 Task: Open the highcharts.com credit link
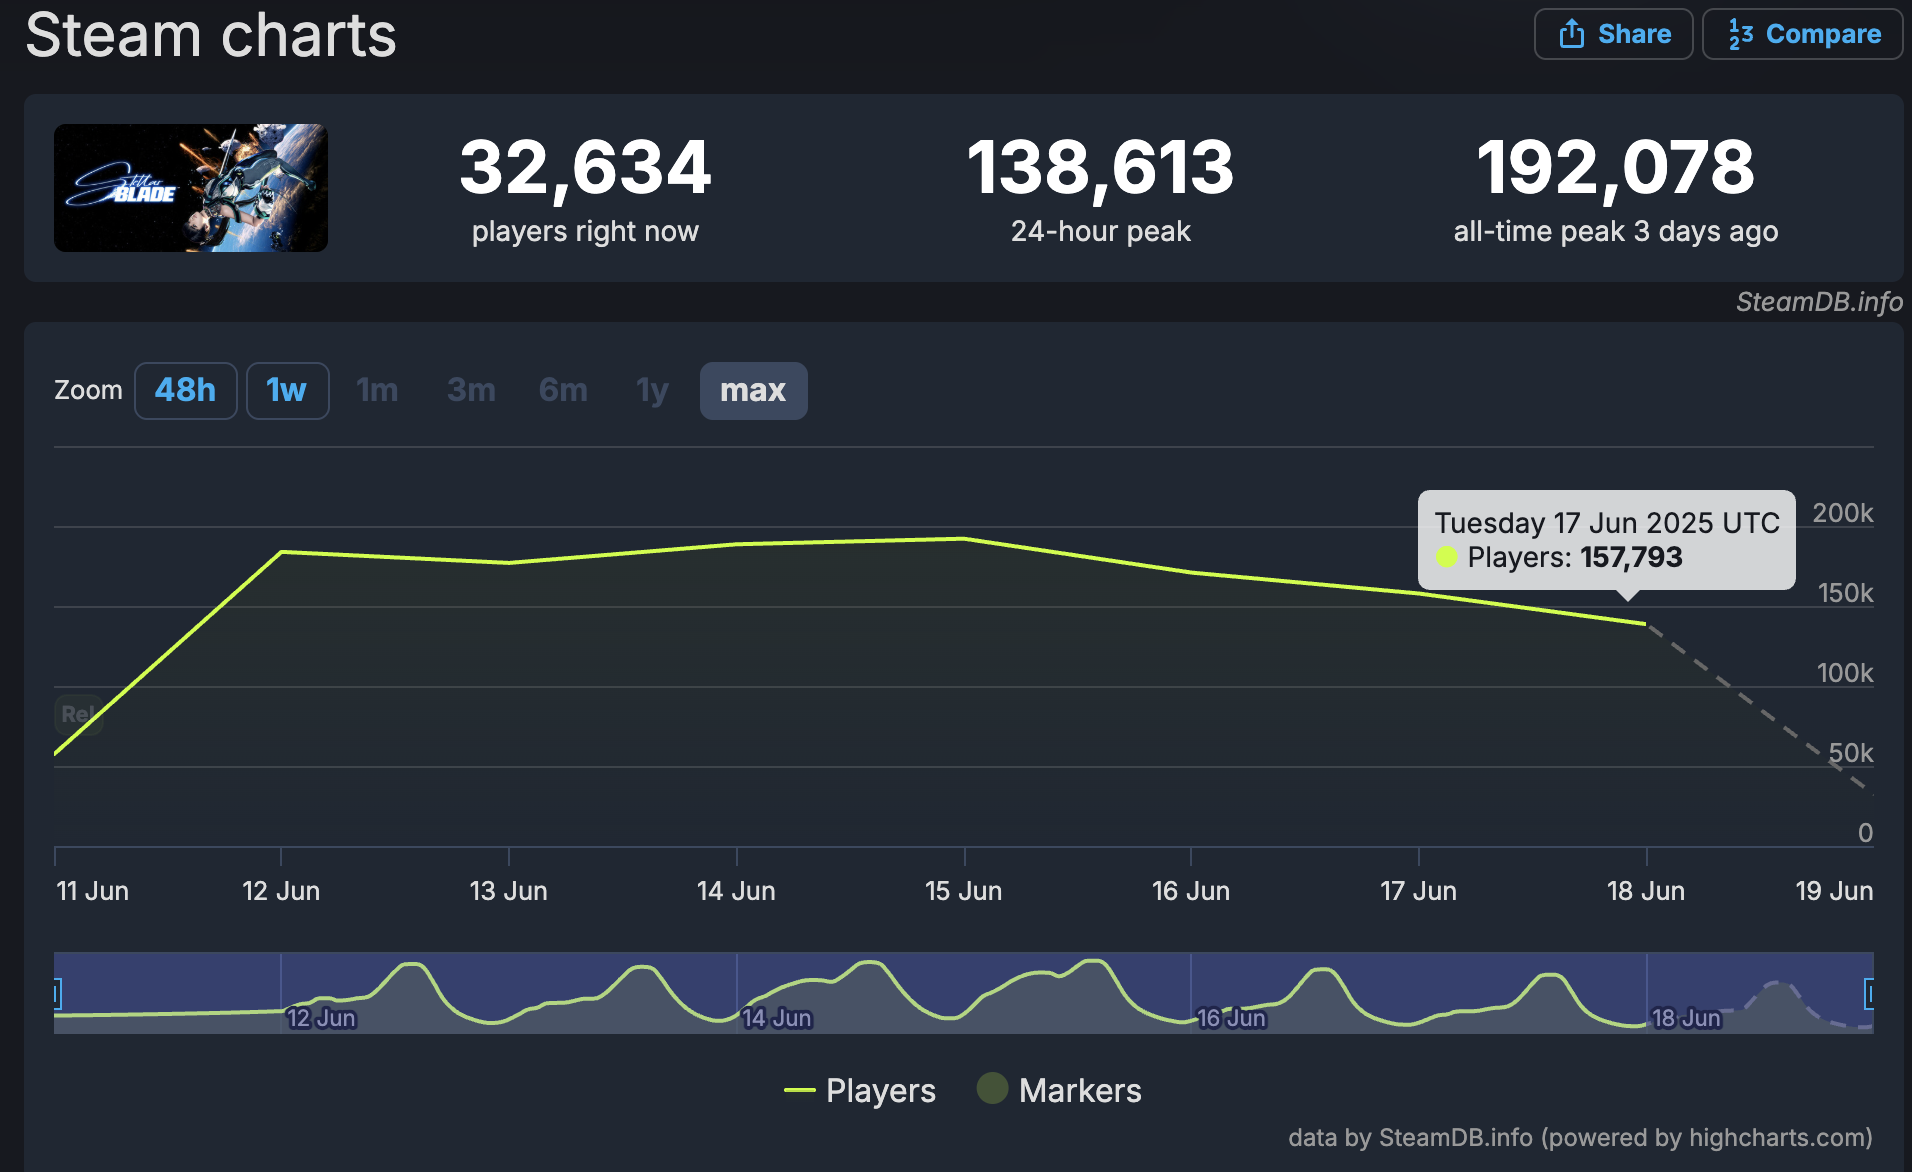(1580, 1138)
